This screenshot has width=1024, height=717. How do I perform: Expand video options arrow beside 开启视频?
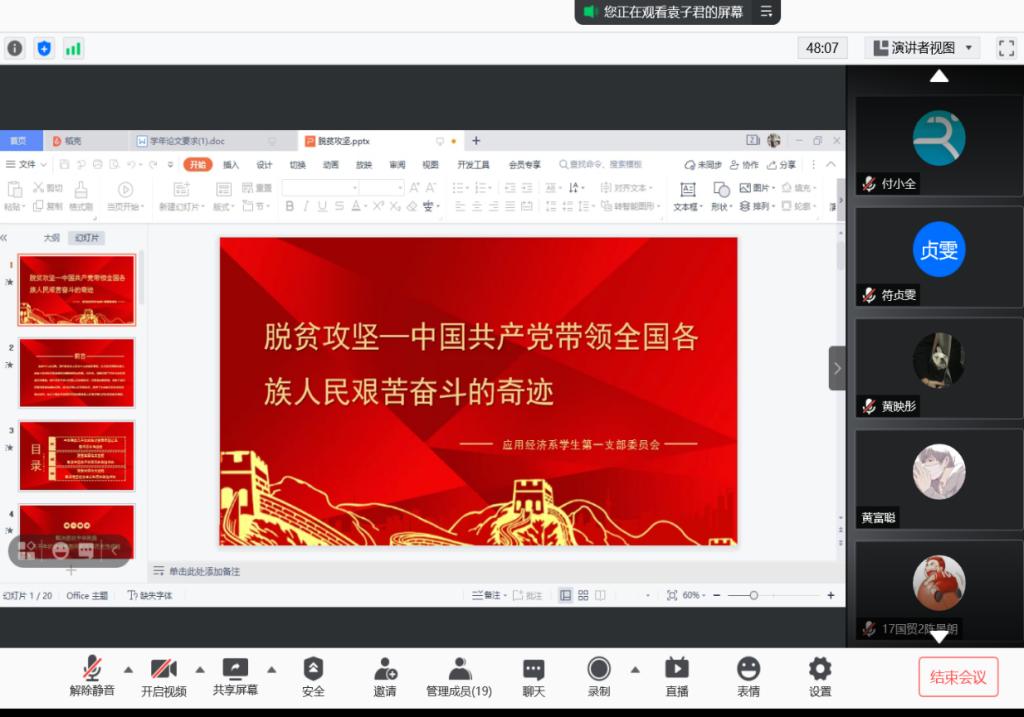200,669
